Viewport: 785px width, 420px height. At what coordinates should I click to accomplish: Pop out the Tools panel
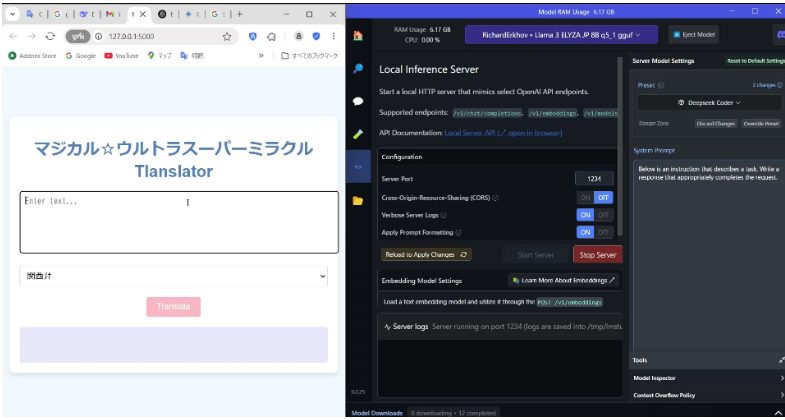[780, 360]
